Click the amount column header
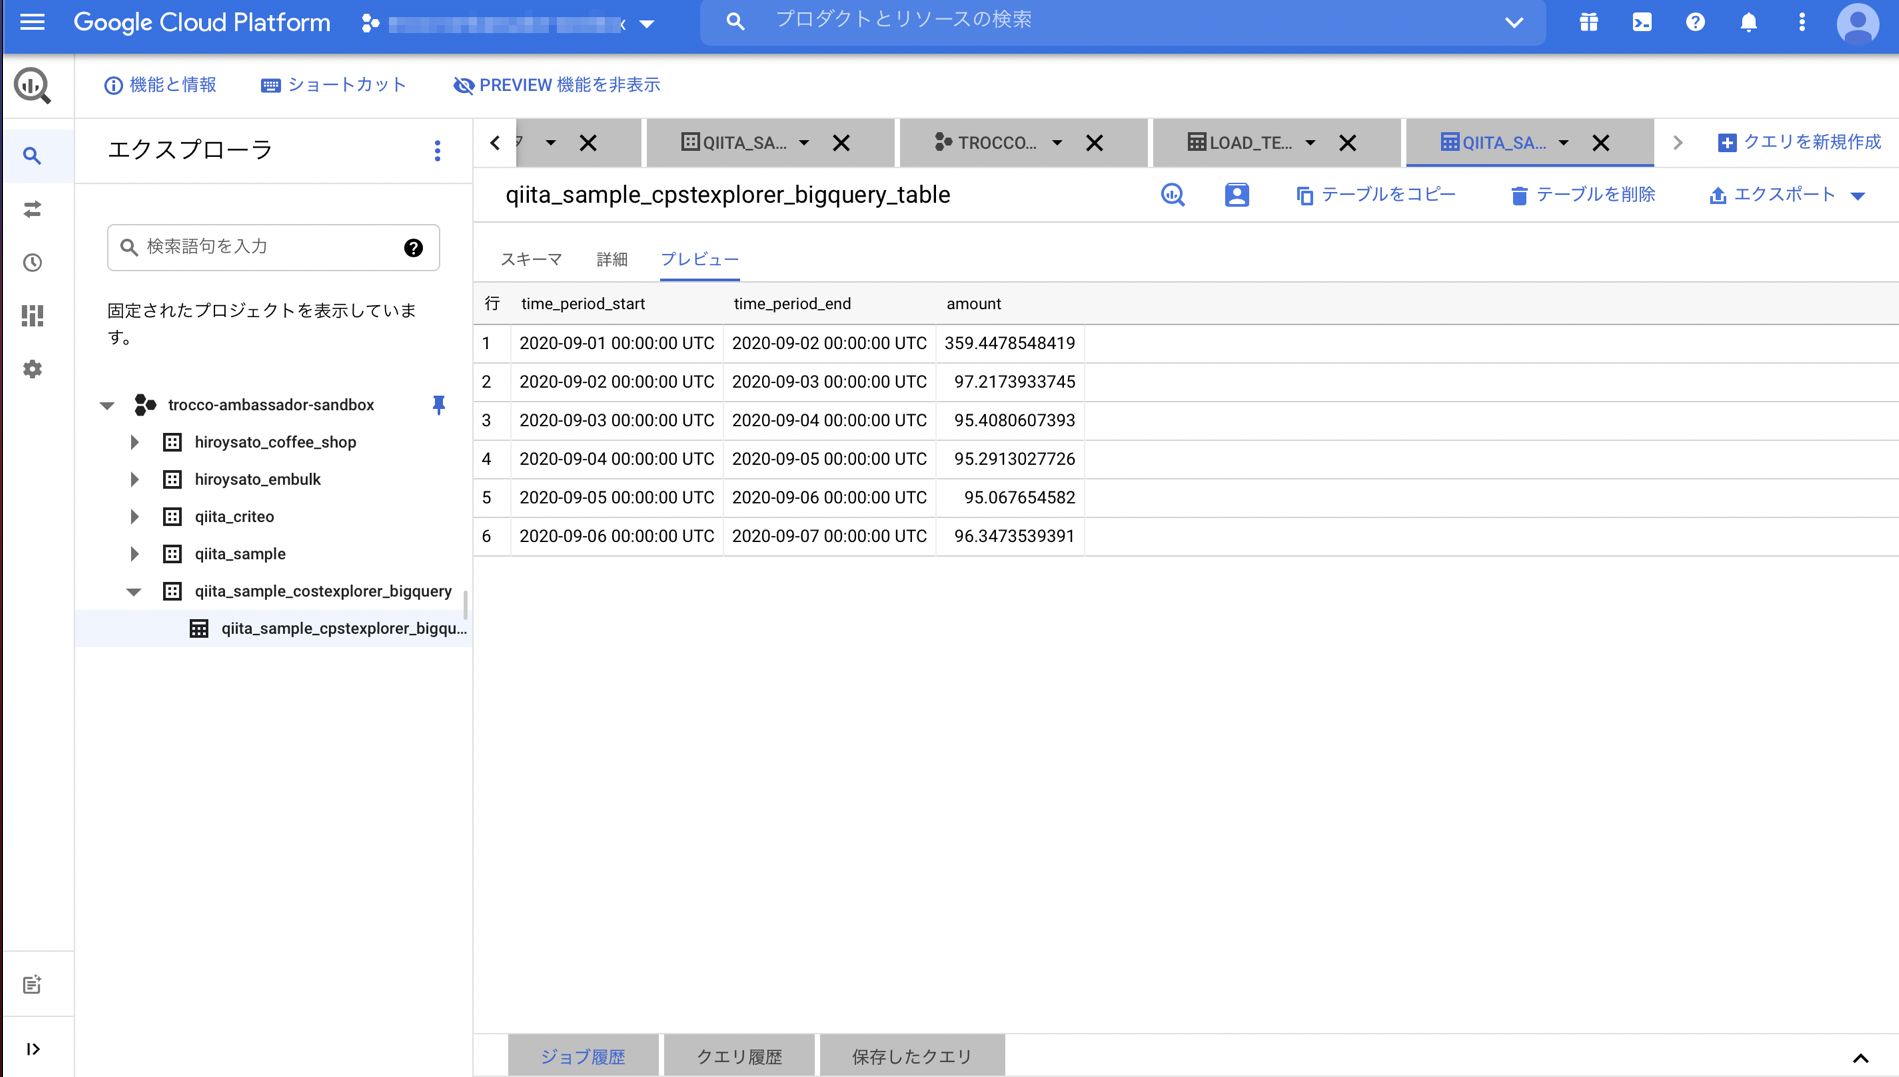This screenshot has height=1077, width=1899. 973,304
